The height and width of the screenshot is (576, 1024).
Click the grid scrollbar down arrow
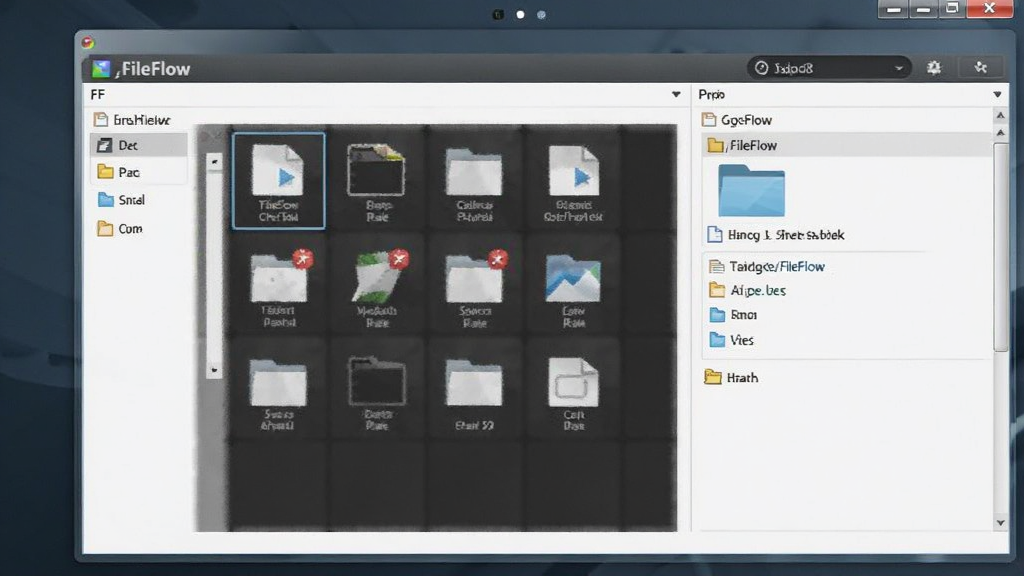[x=214, y=370]
